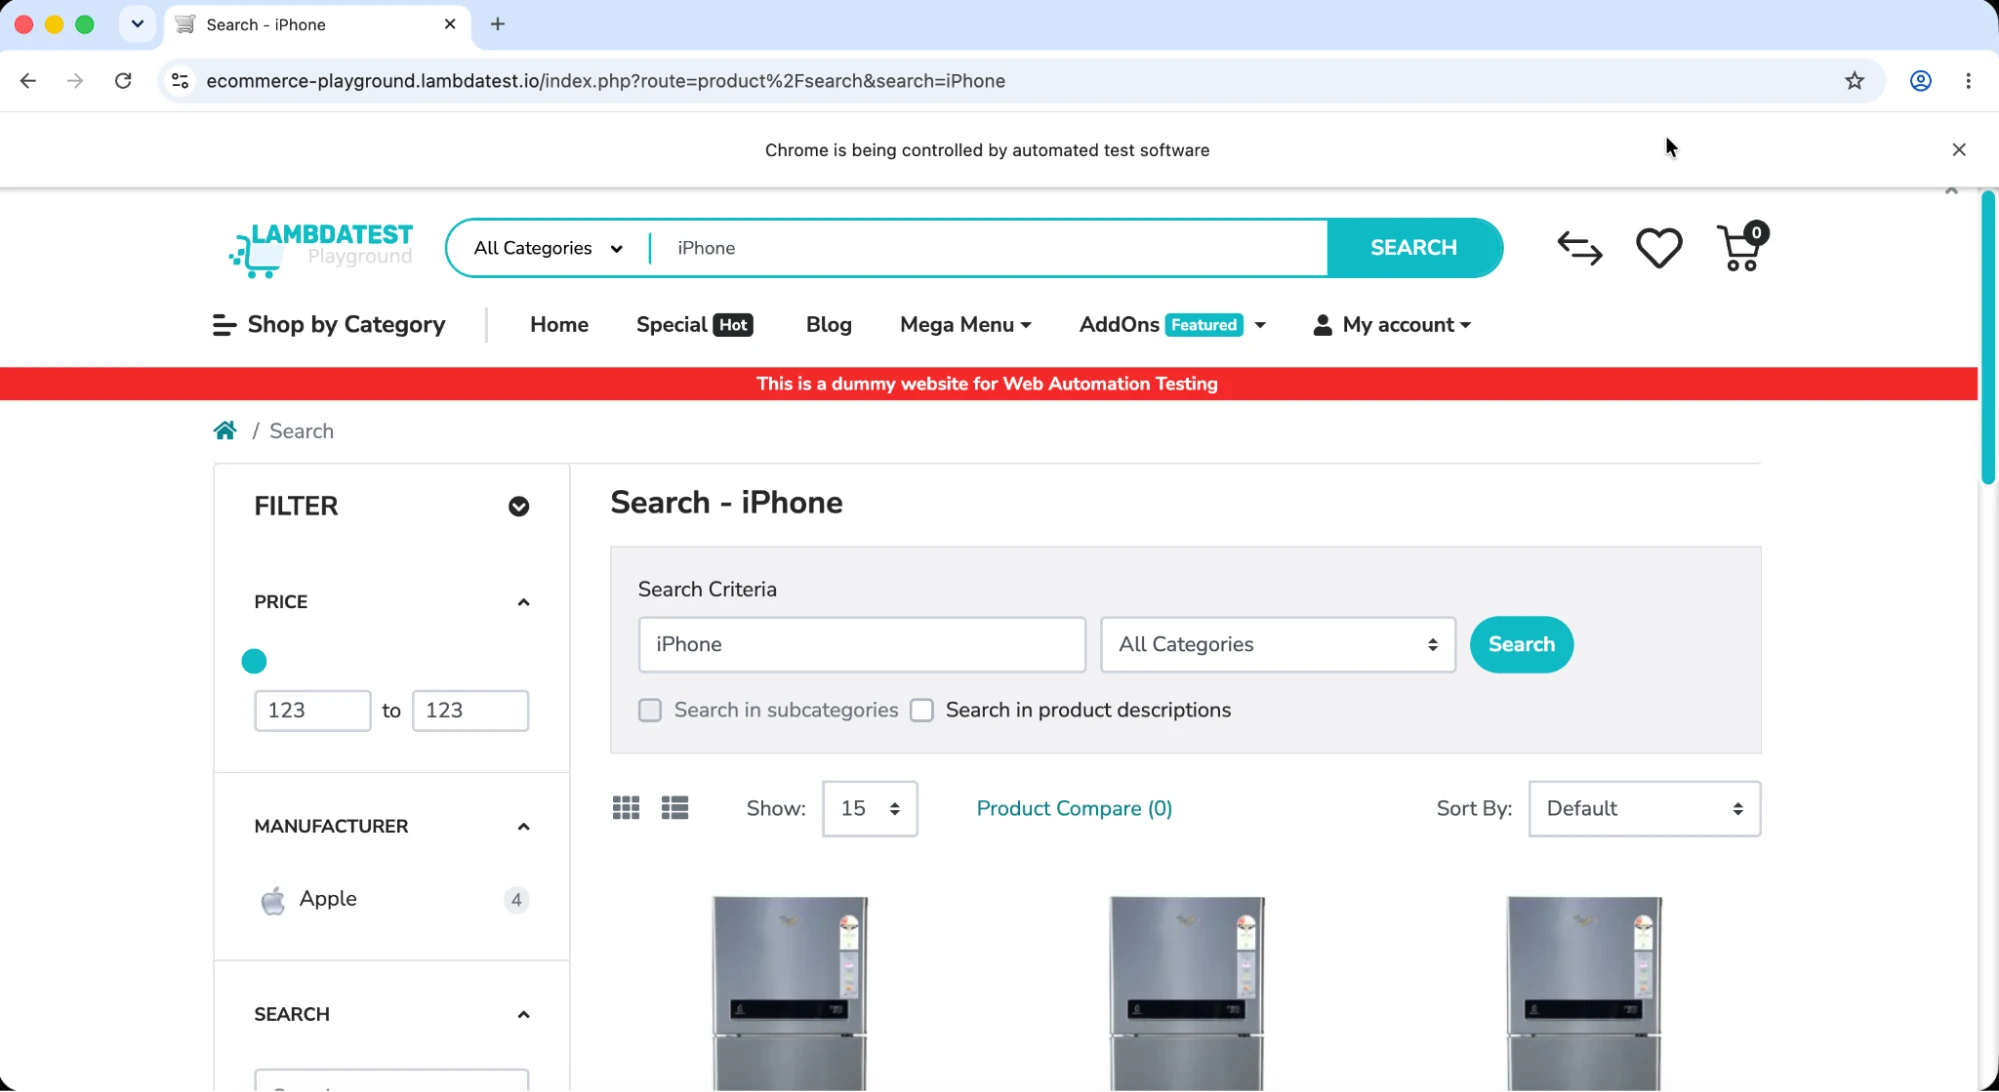Click the page vertical scrollbar
The image size is (1999, 1092).
[1988, 338]
